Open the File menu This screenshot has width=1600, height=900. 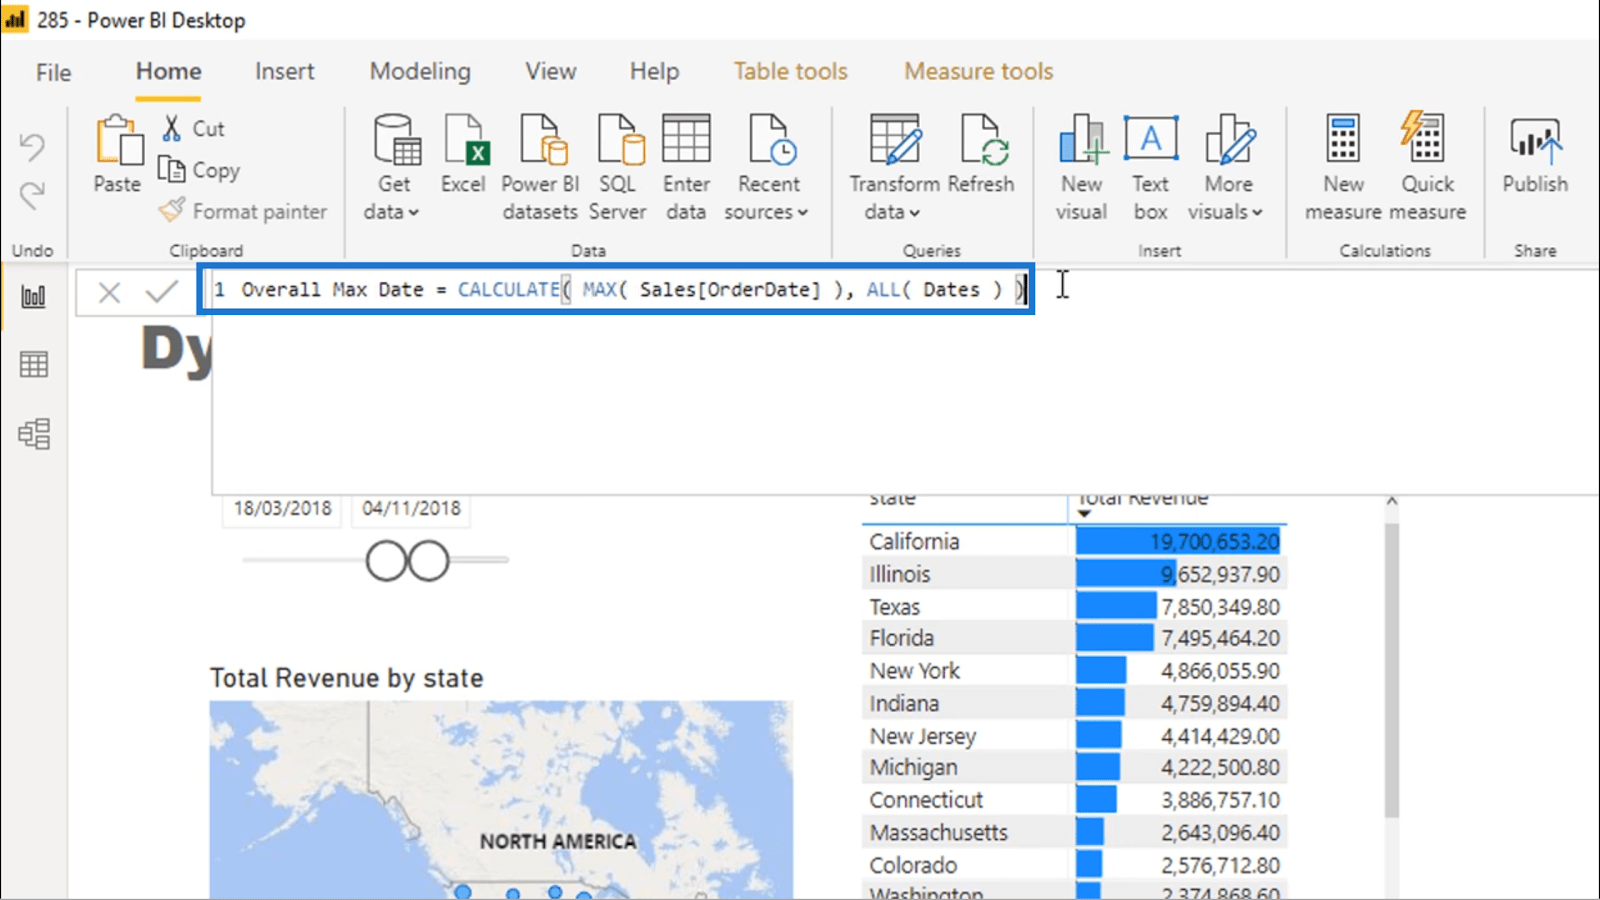coord(54,72)
